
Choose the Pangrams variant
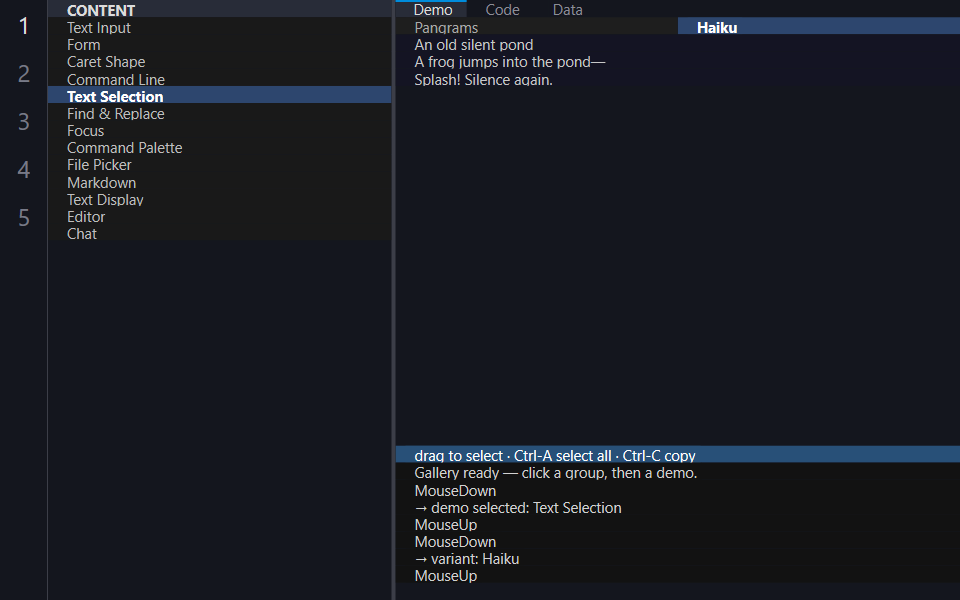click(536, 28)
